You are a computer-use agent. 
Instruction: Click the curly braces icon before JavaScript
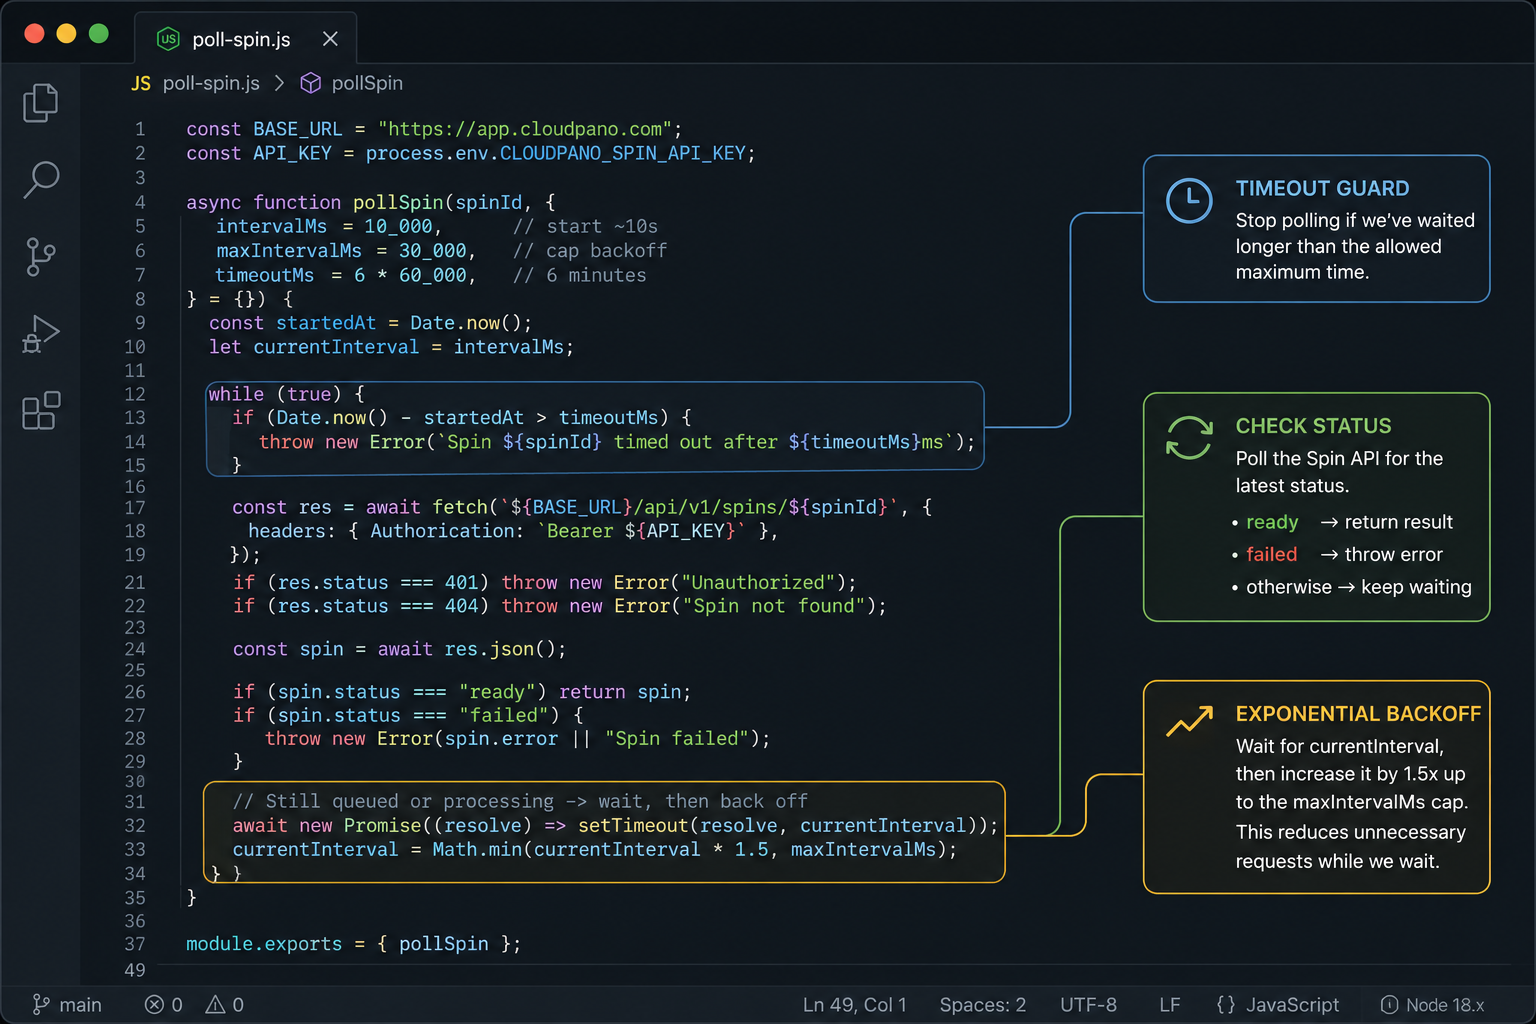[1226, 1005]
